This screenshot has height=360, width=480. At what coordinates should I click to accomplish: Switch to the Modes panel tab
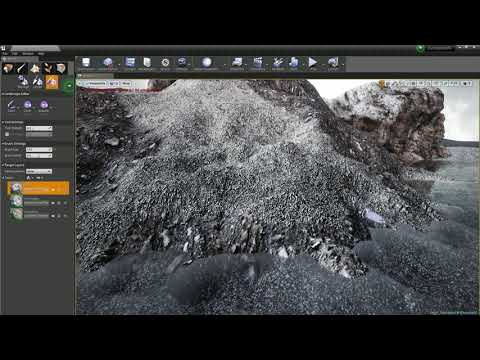[20, 59]
